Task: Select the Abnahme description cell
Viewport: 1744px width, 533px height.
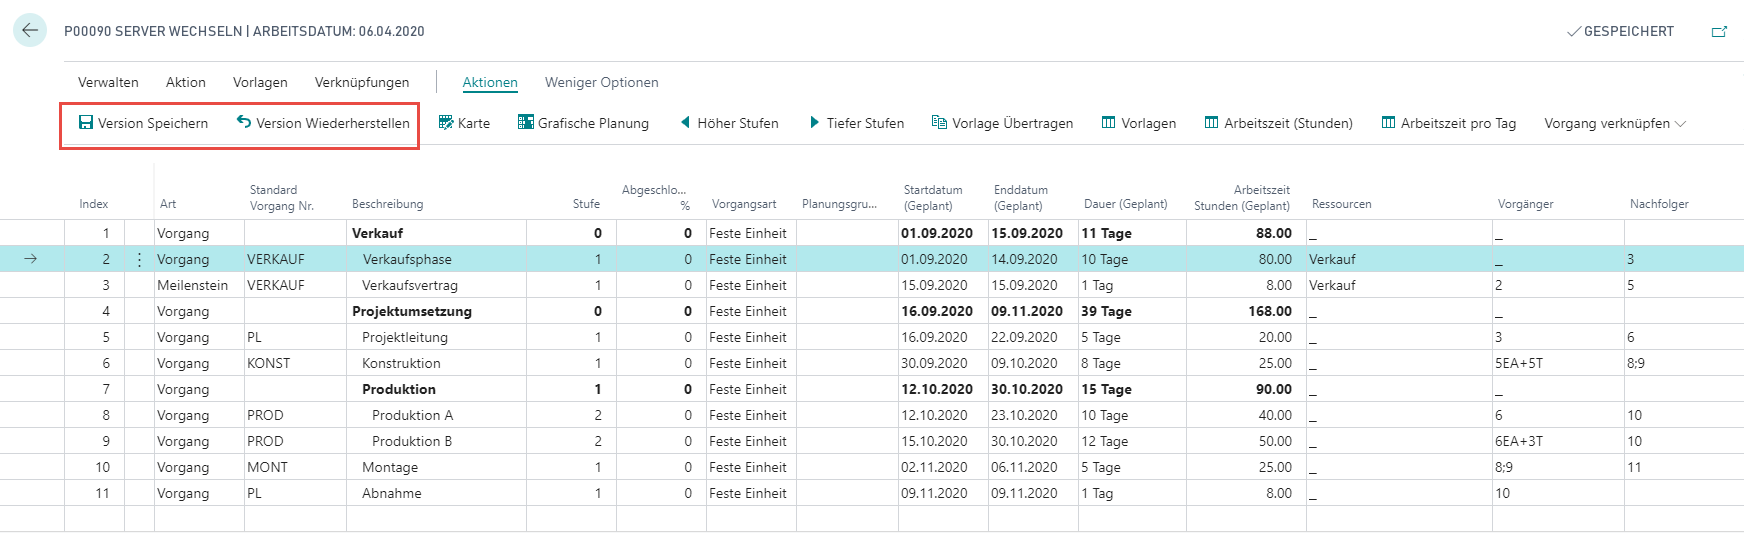Action: pyautogui.click(x=436, y=493)
